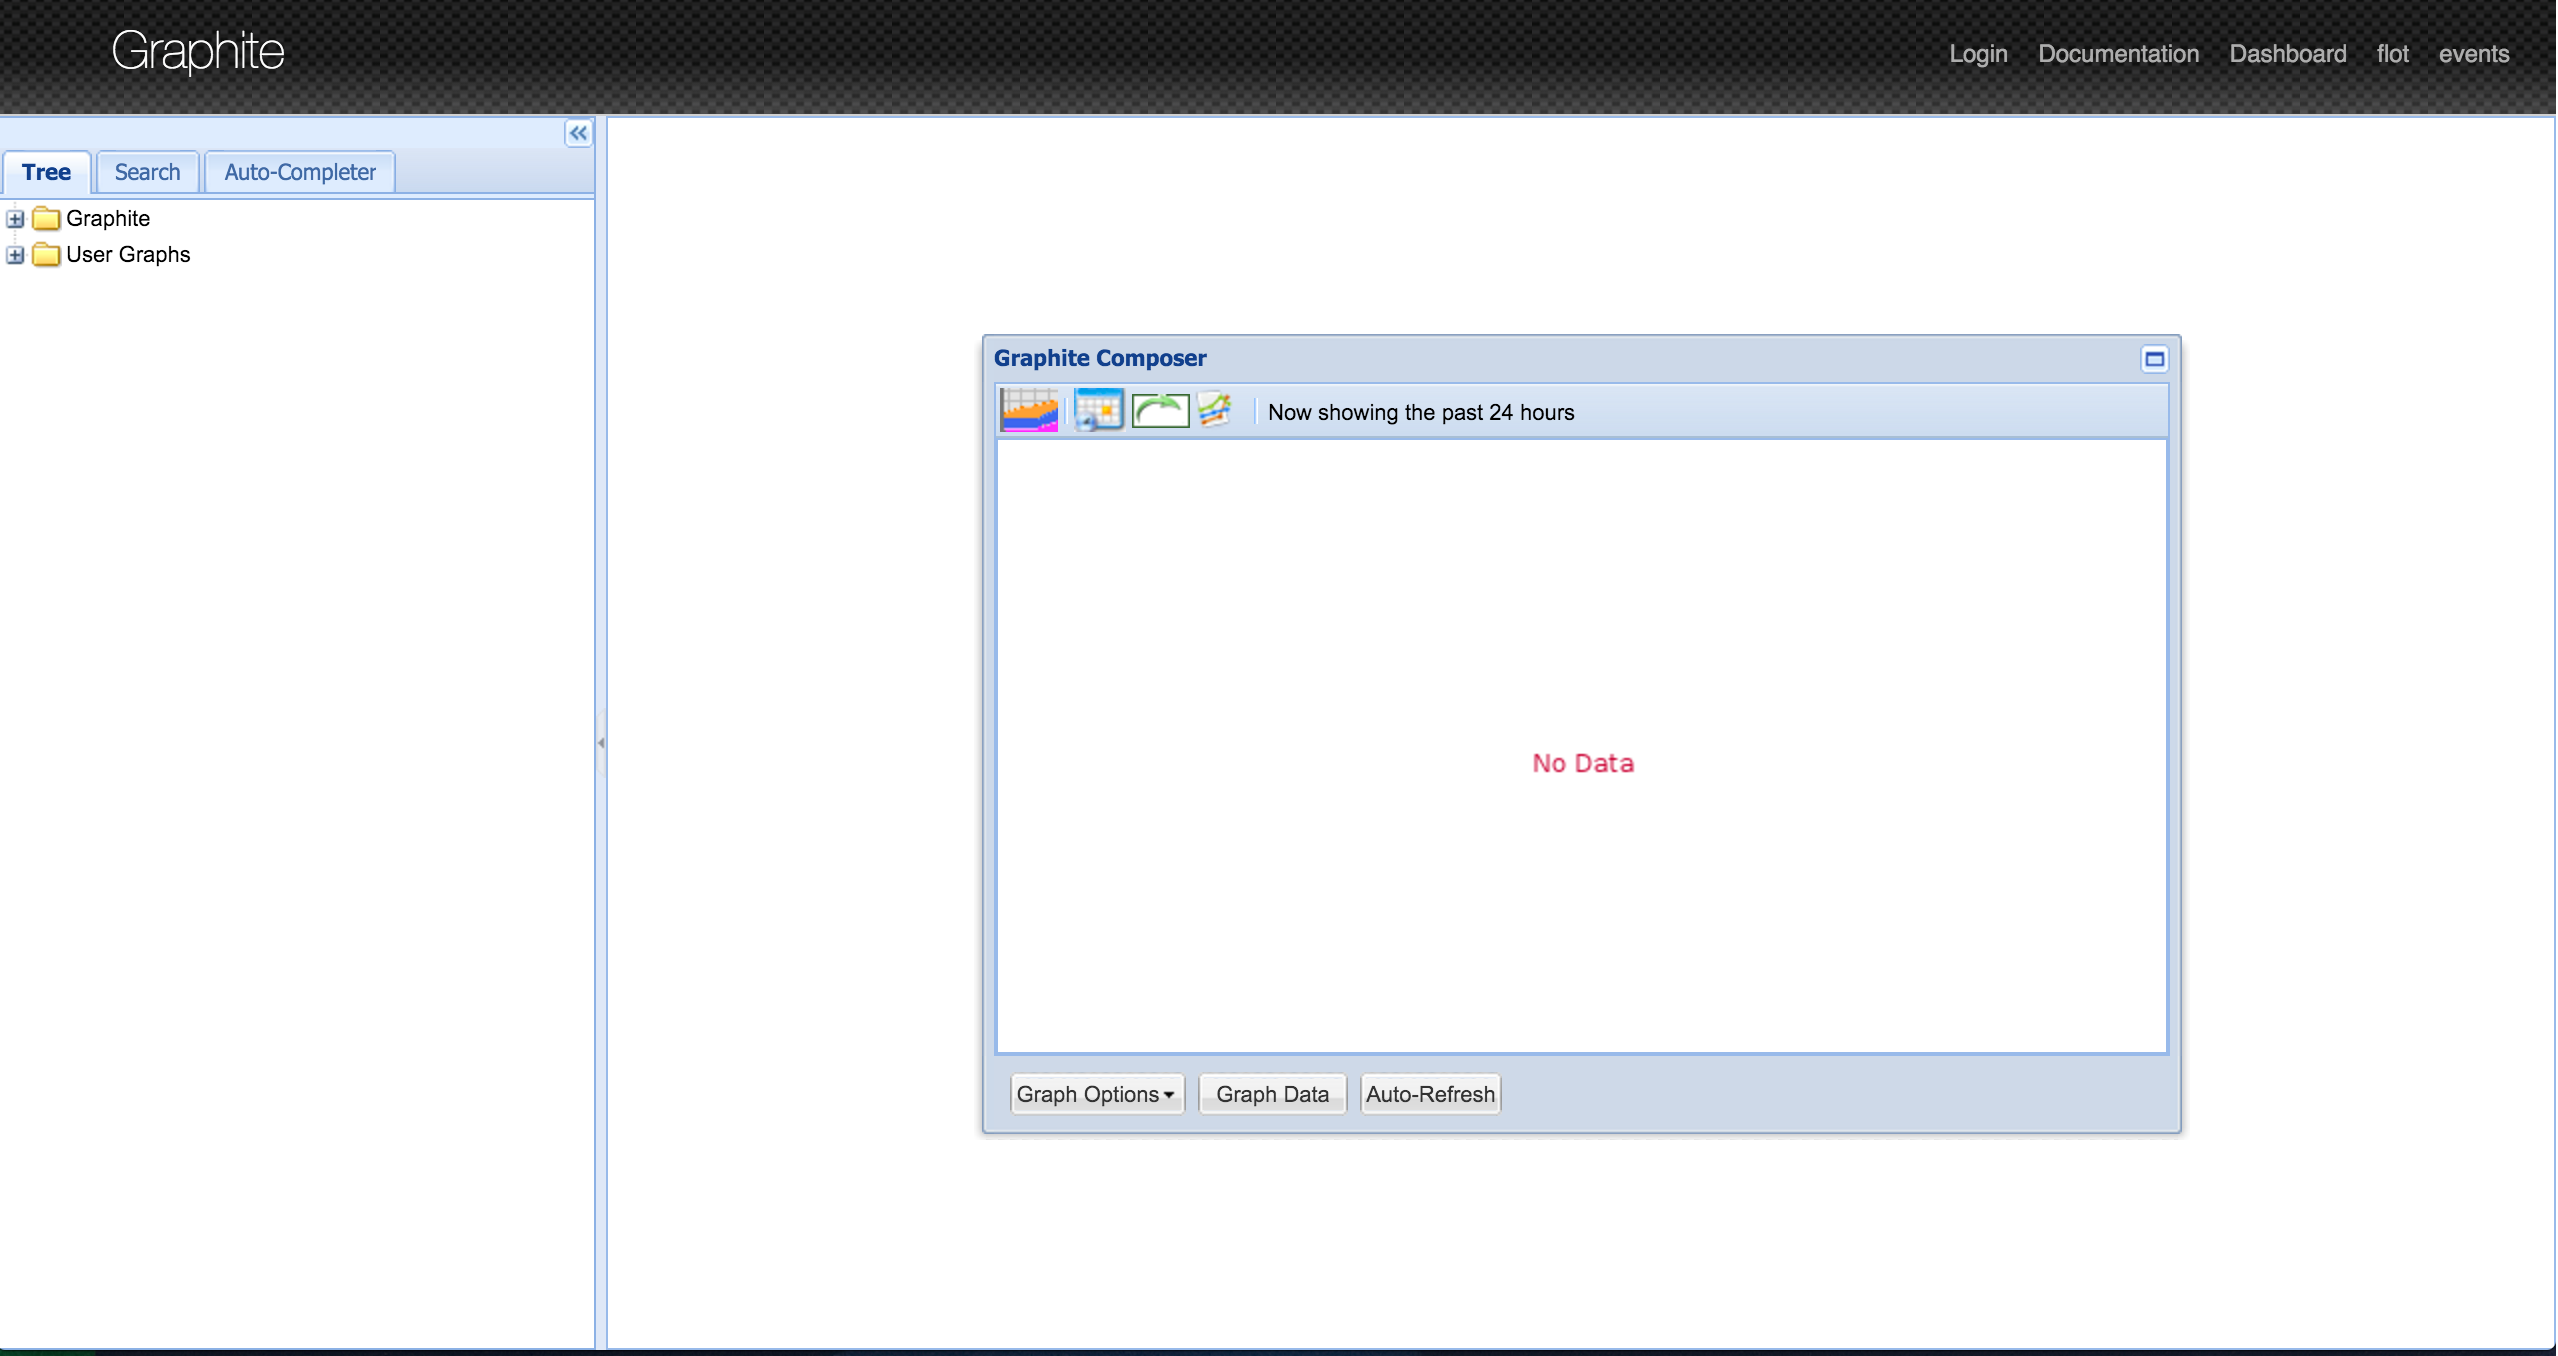Click the Graph Data button
The image size is (2558, 1356).
tap(1274, 1094)
